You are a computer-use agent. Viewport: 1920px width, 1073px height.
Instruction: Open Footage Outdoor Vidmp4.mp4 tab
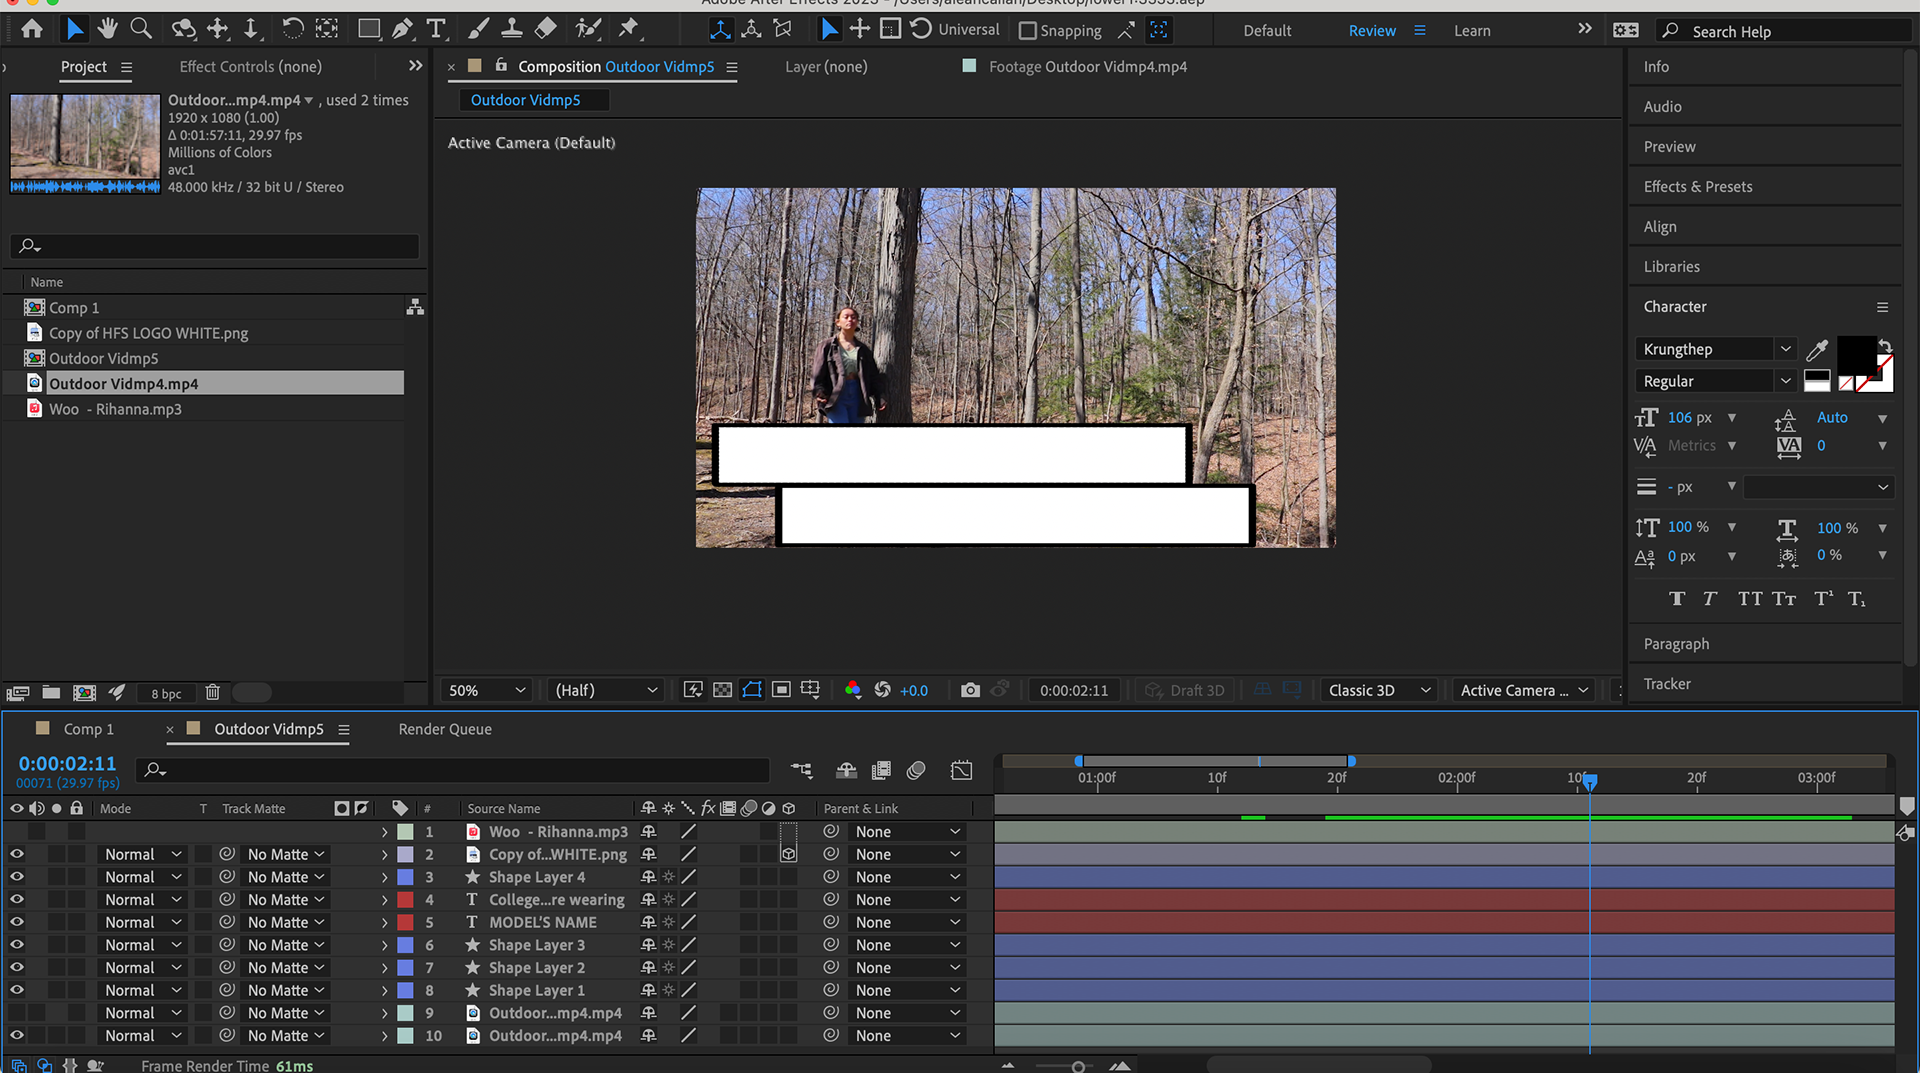point(1087,66)
